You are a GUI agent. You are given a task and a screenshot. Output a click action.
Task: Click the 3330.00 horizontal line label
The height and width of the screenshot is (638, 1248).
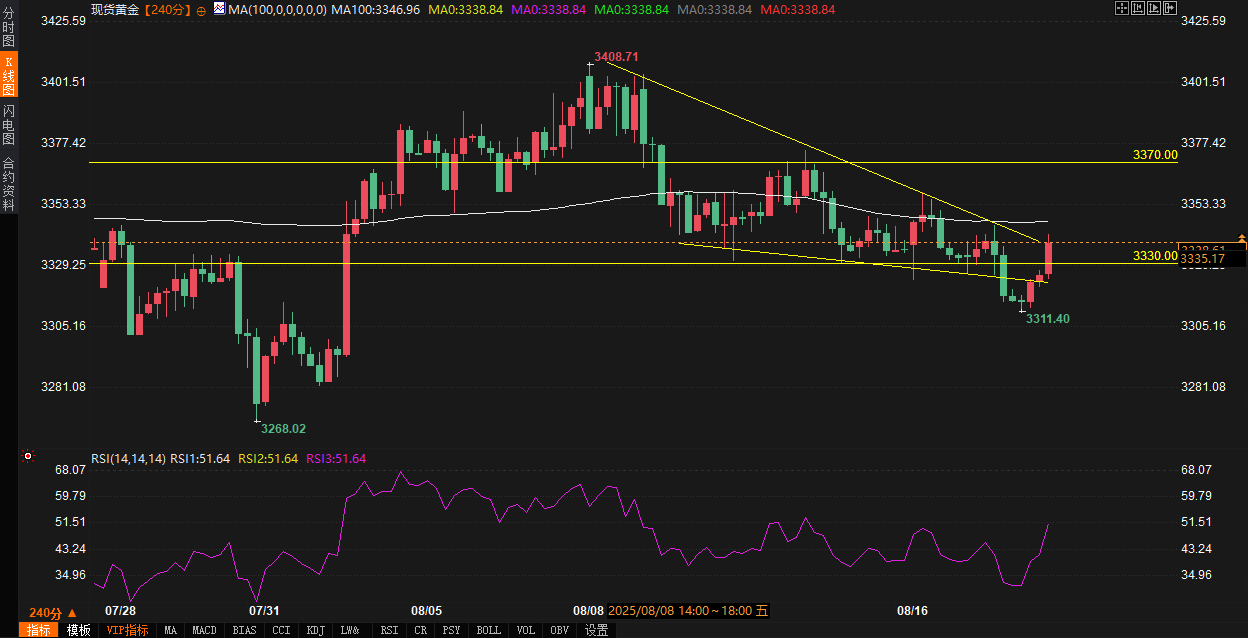tap(1155, 256)
